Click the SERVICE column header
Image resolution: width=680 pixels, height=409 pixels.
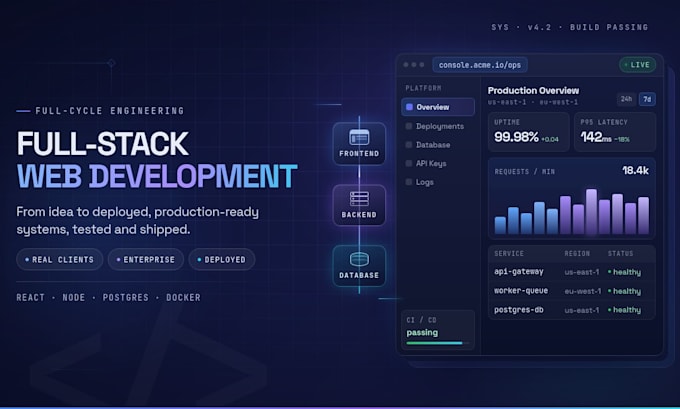click(x=509, y=253)
